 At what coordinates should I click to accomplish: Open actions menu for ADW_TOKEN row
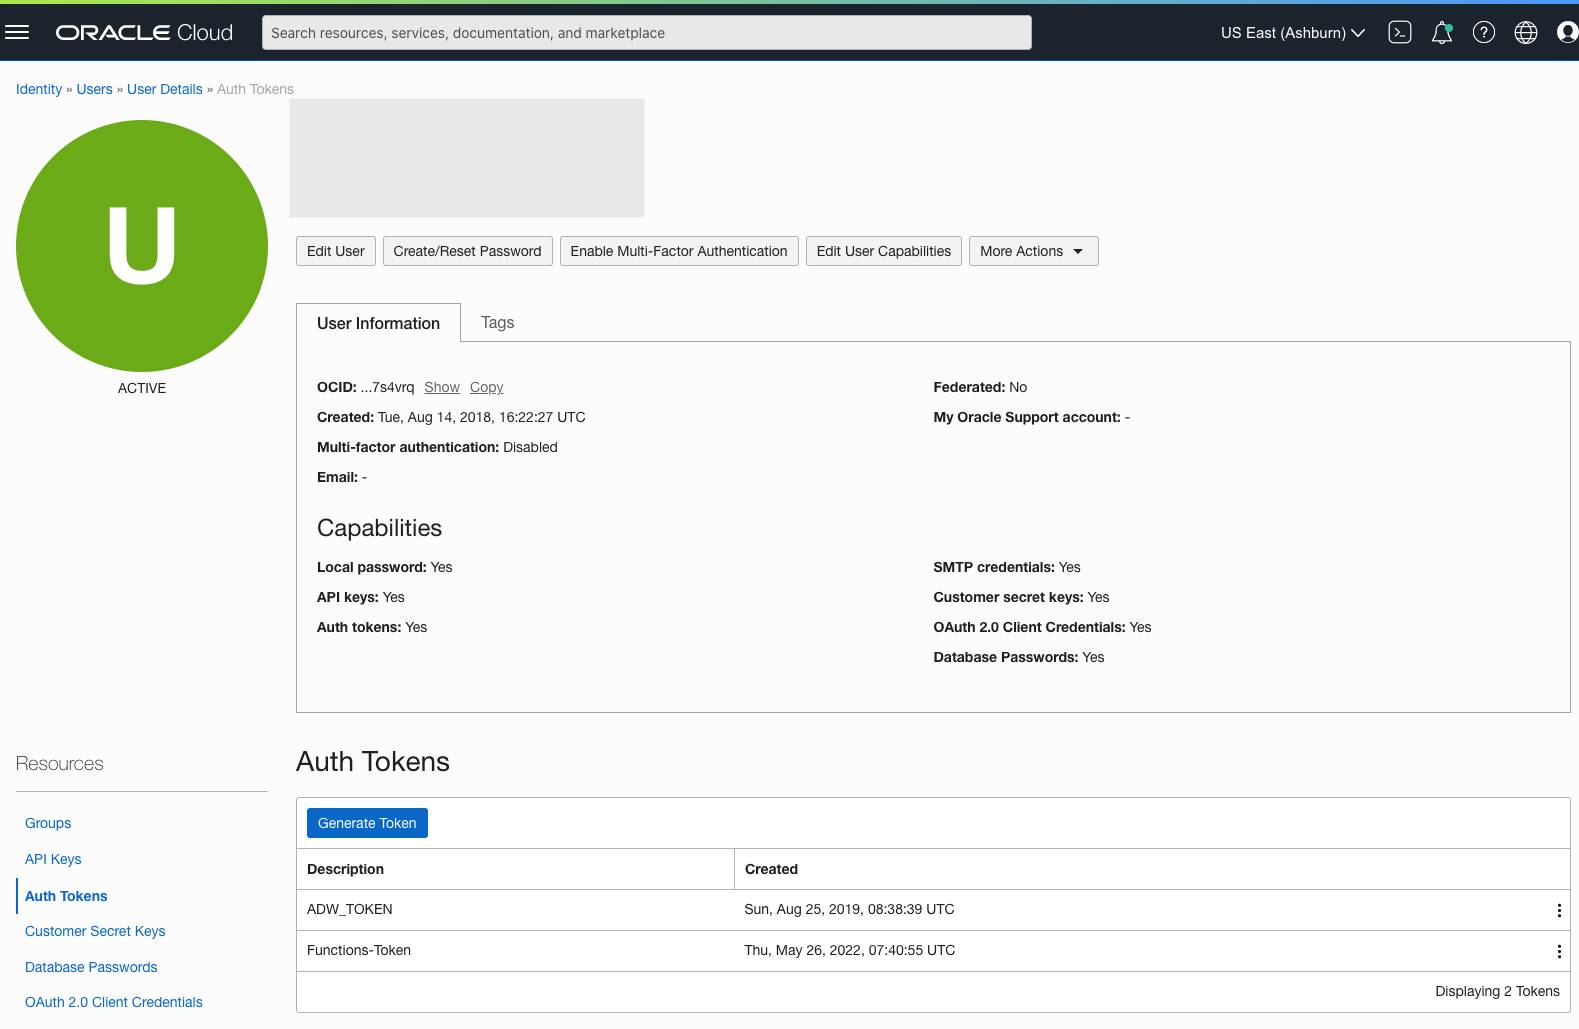coord(1558,910)
